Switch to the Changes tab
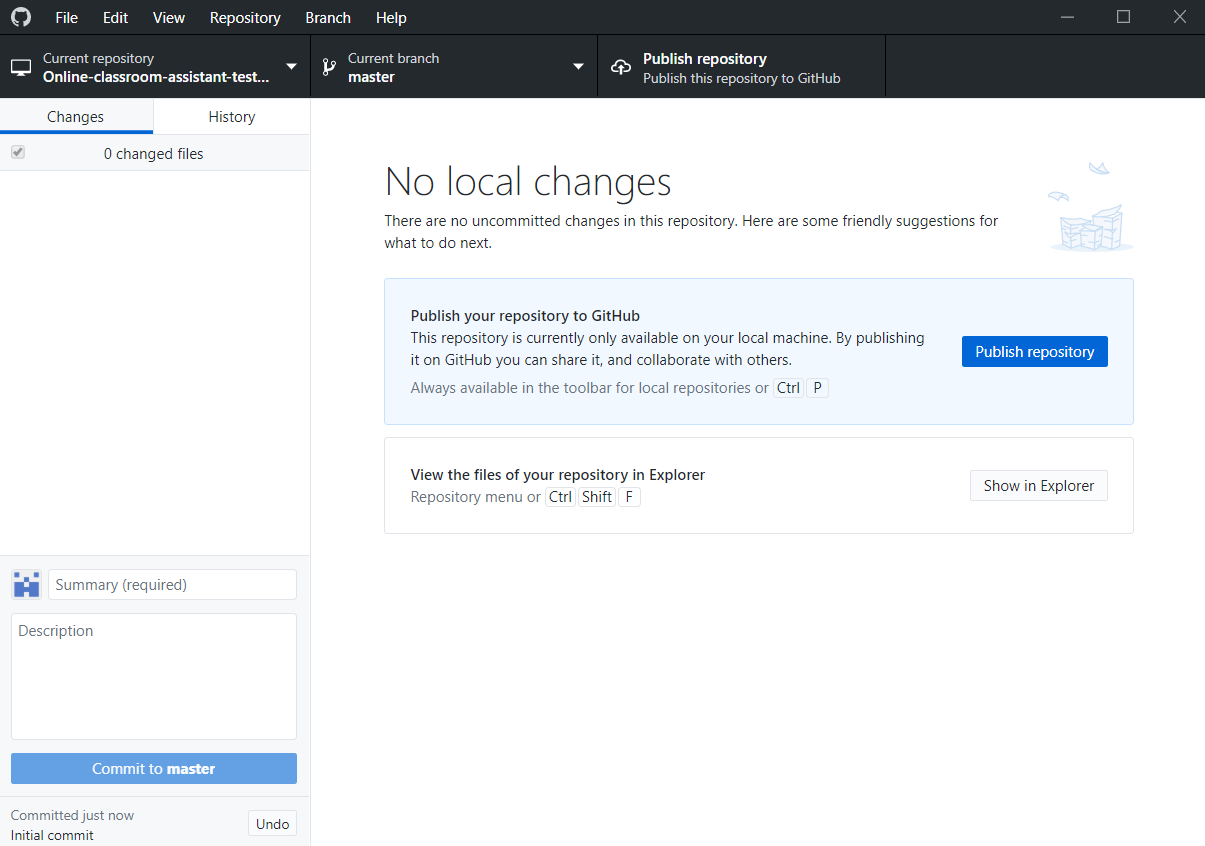The width and height of the screenshot is (1205, 846). click(76, 116)
